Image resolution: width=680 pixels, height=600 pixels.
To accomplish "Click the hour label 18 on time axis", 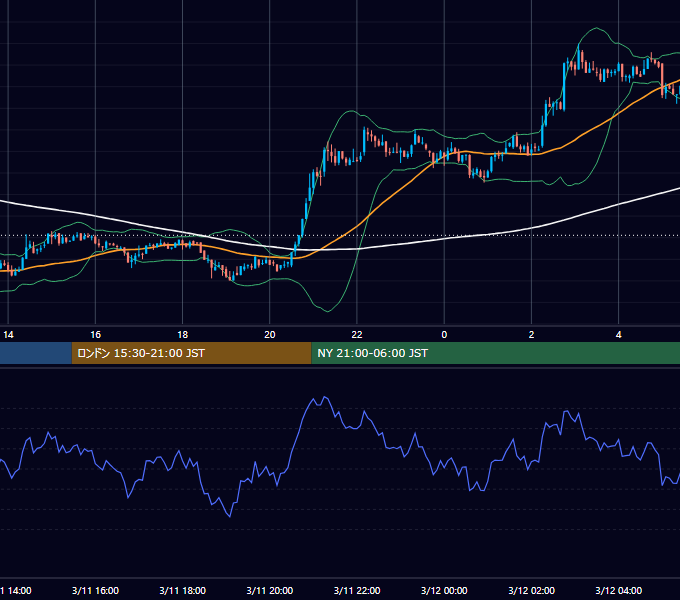I will coord(183,335).
